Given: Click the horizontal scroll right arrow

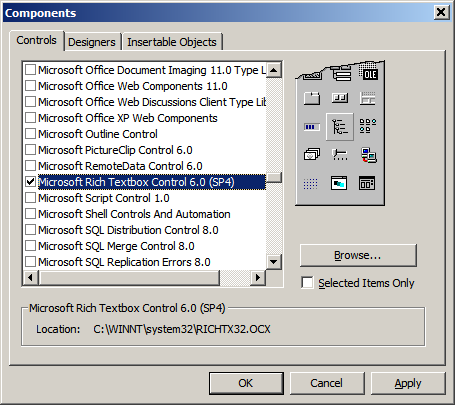Looking at the screenshot, I should pos(258,277).
